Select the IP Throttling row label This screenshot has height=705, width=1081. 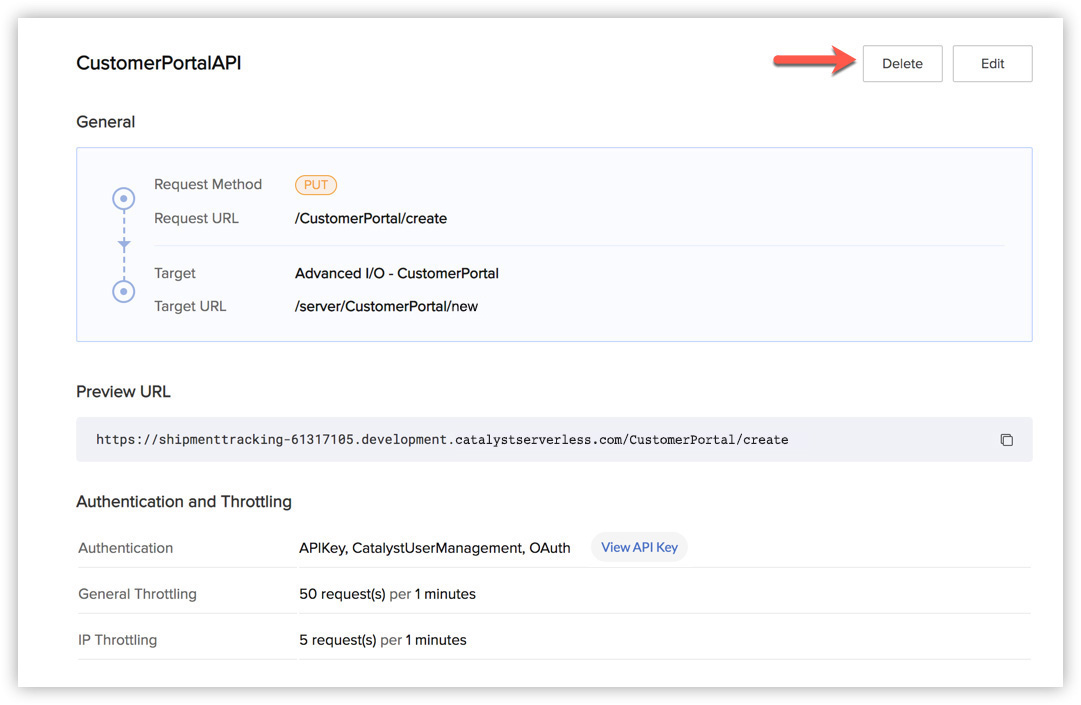click(118, 640)
